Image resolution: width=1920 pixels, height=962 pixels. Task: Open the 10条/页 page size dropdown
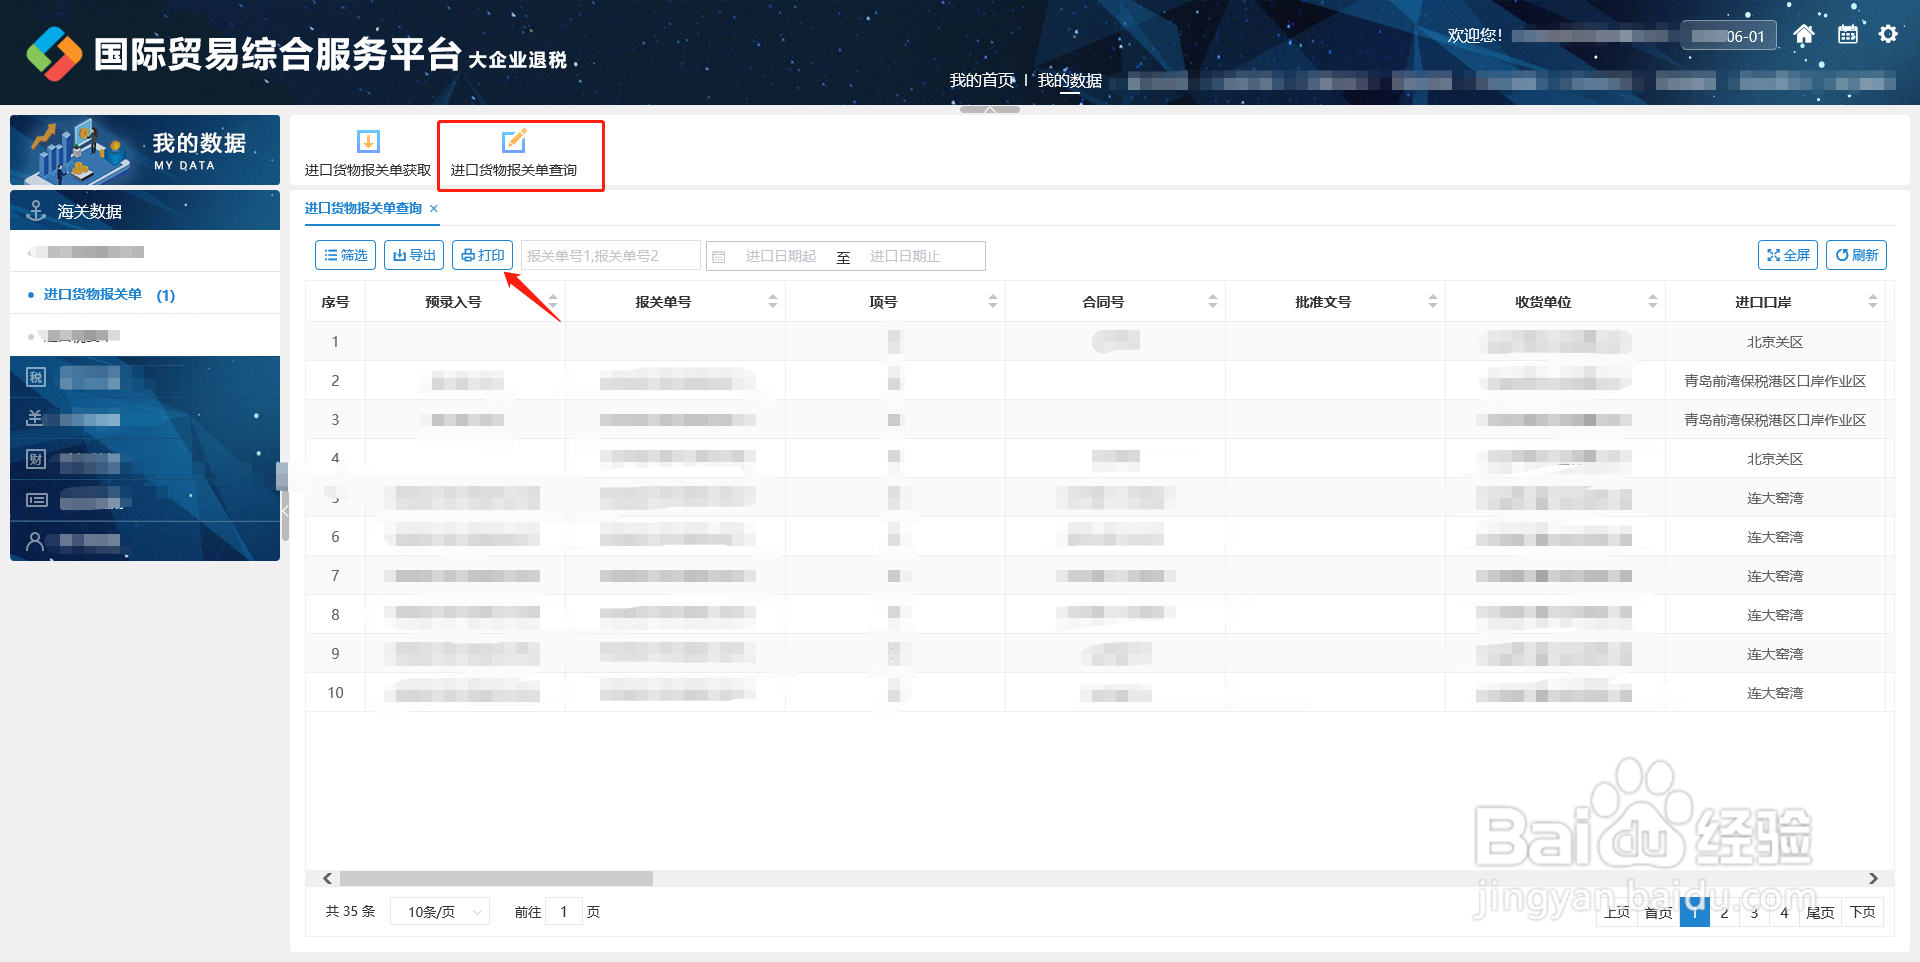click(440, 912)
